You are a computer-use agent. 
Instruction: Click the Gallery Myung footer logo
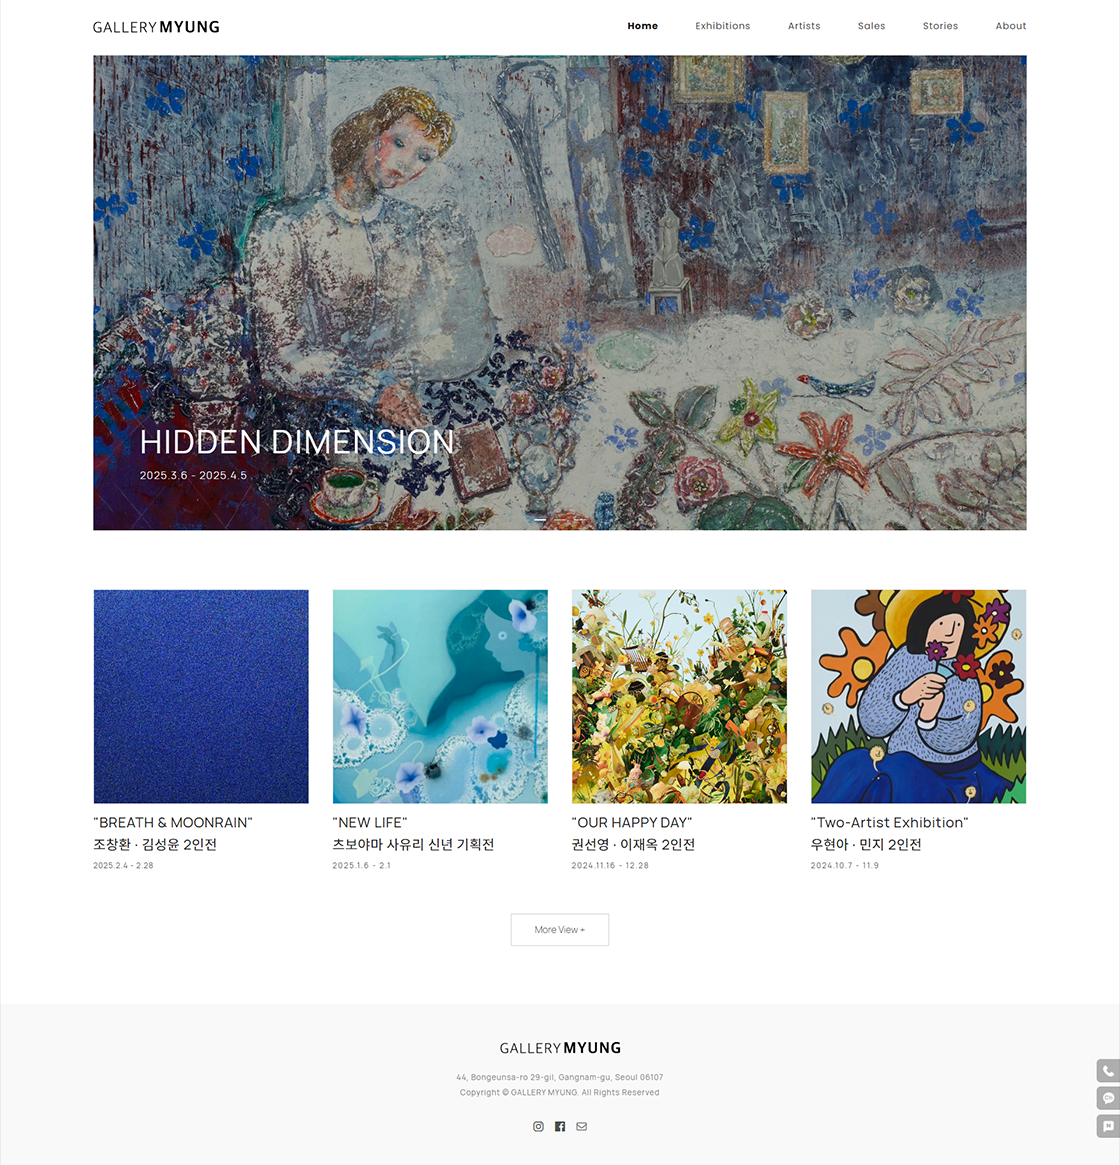point(560,1048)
